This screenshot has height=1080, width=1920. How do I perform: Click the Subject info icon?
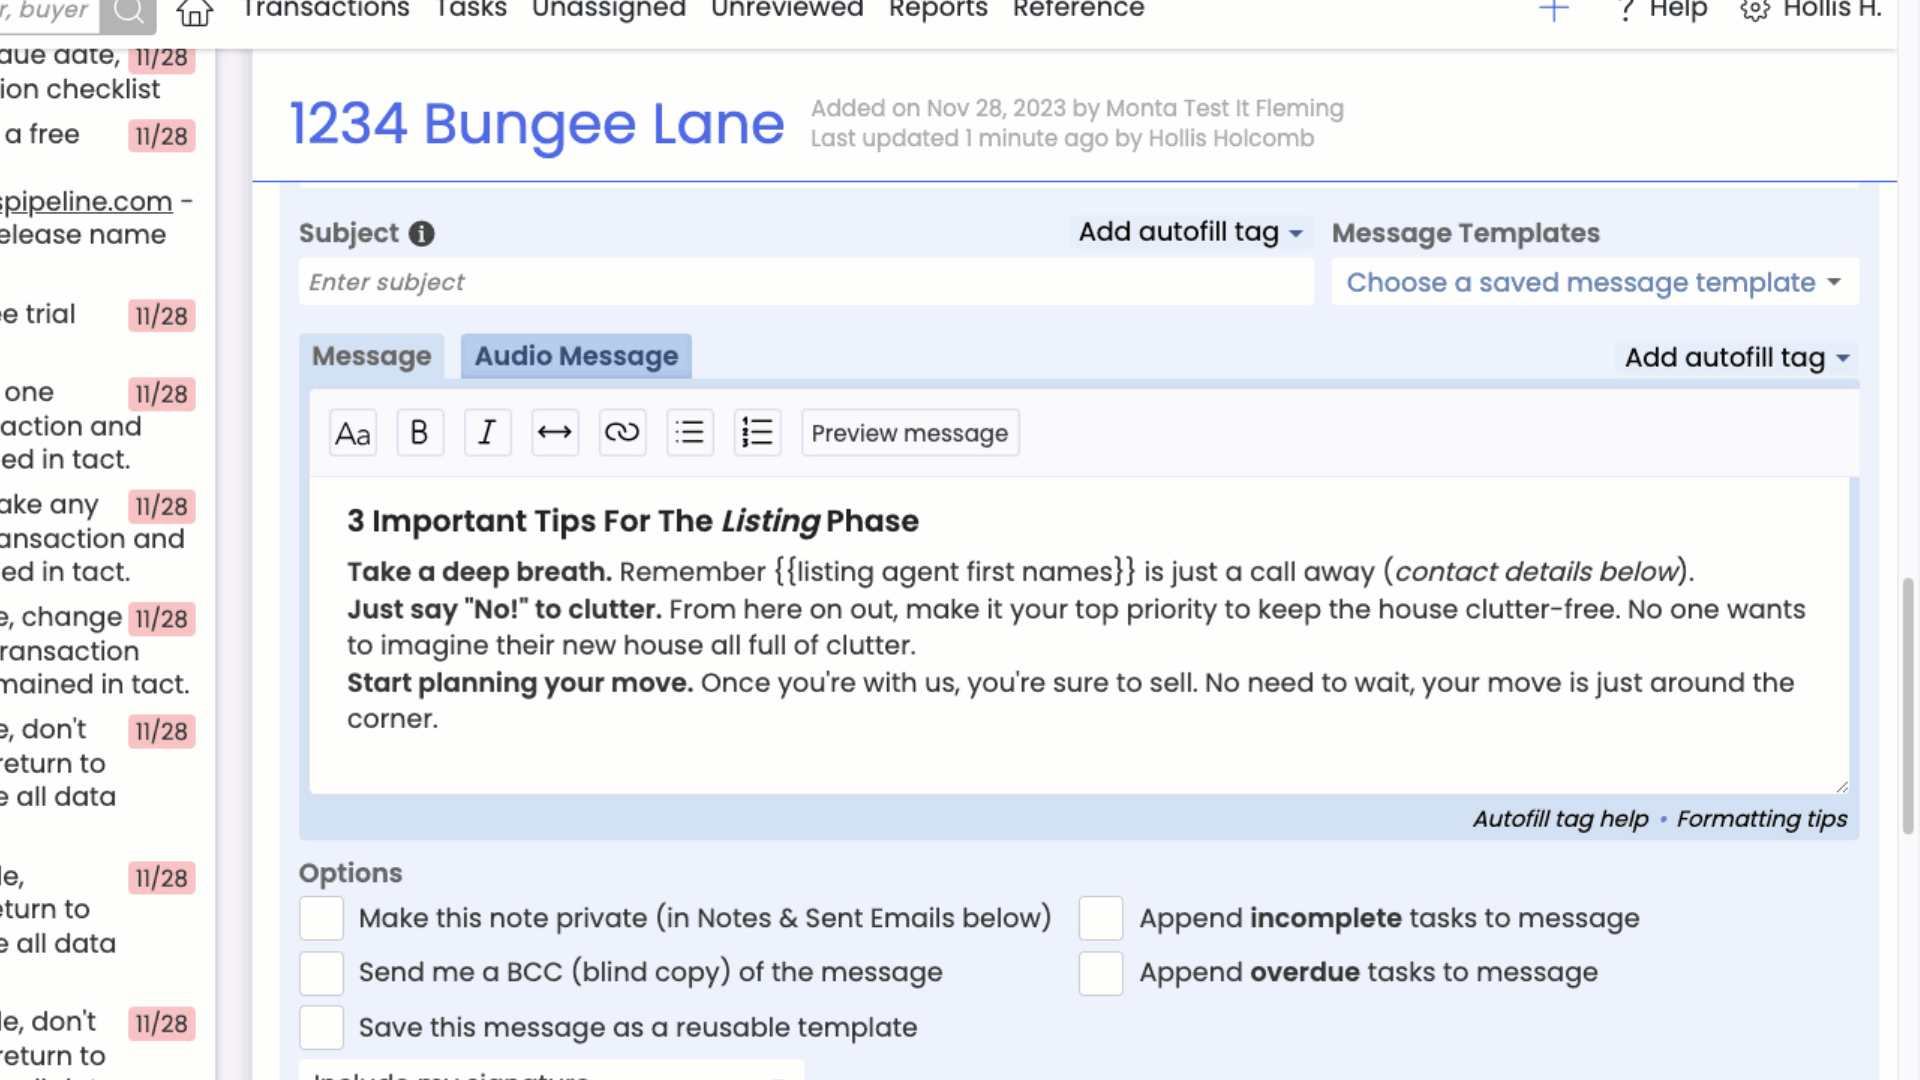[422, 234]
